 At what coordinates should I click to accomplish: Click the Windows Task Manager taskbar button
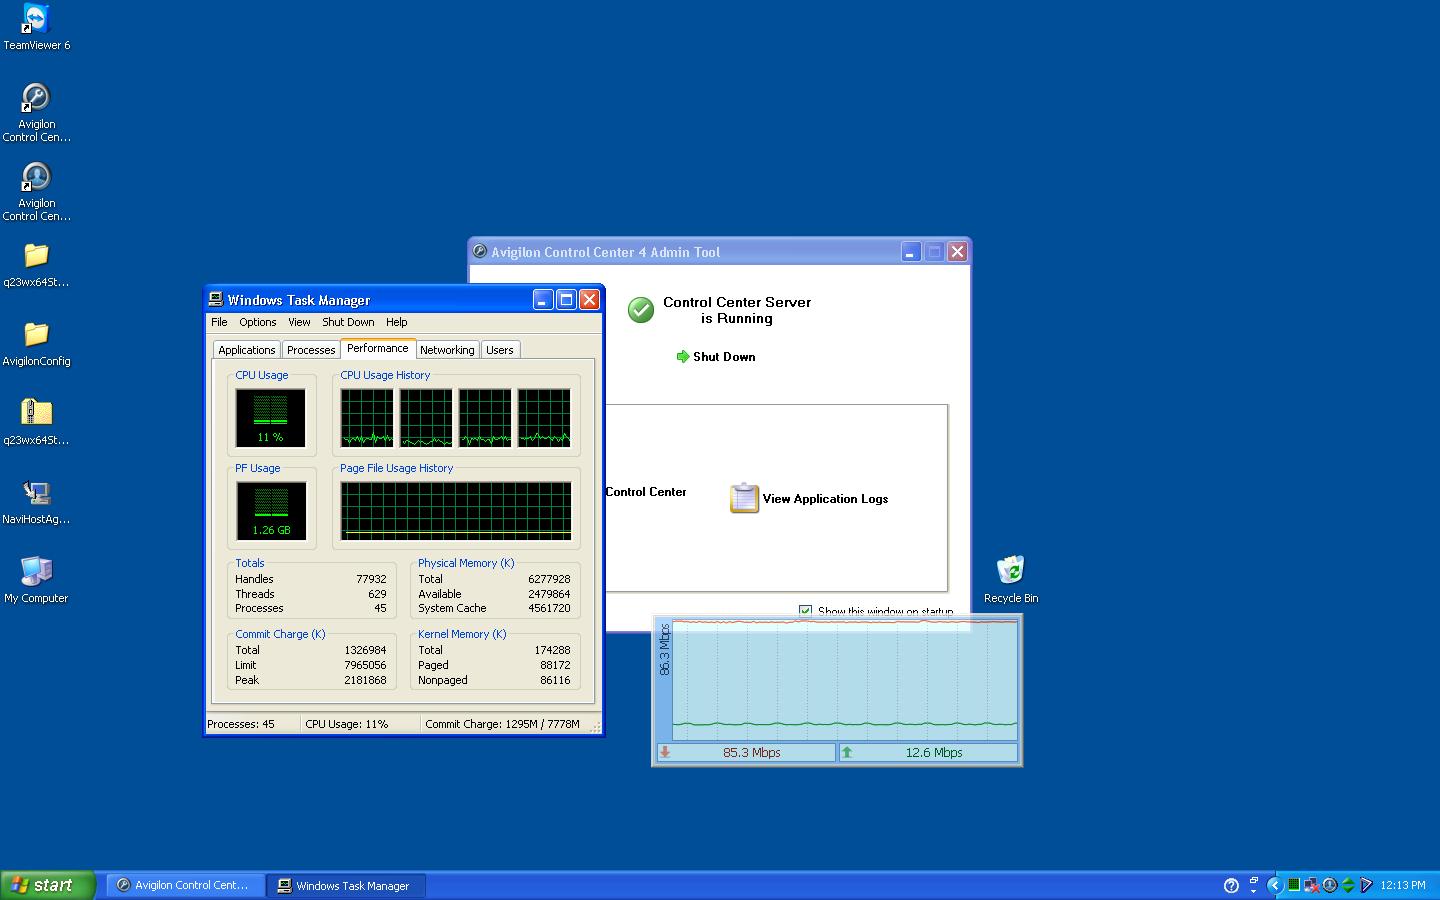pos(346,885)
